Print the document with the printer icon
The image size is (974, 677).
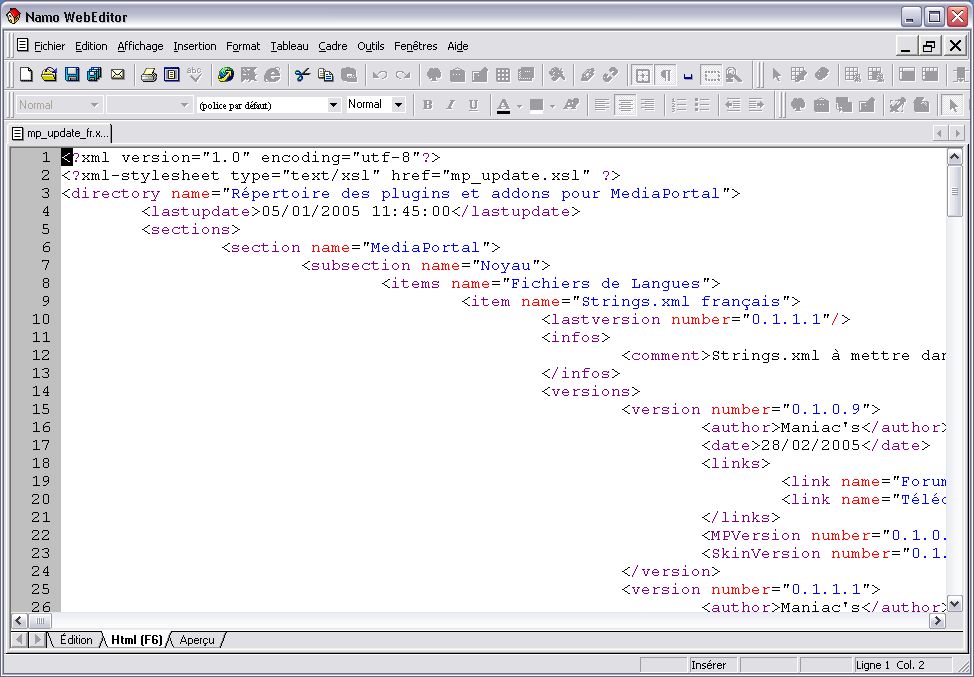(148, 75)
